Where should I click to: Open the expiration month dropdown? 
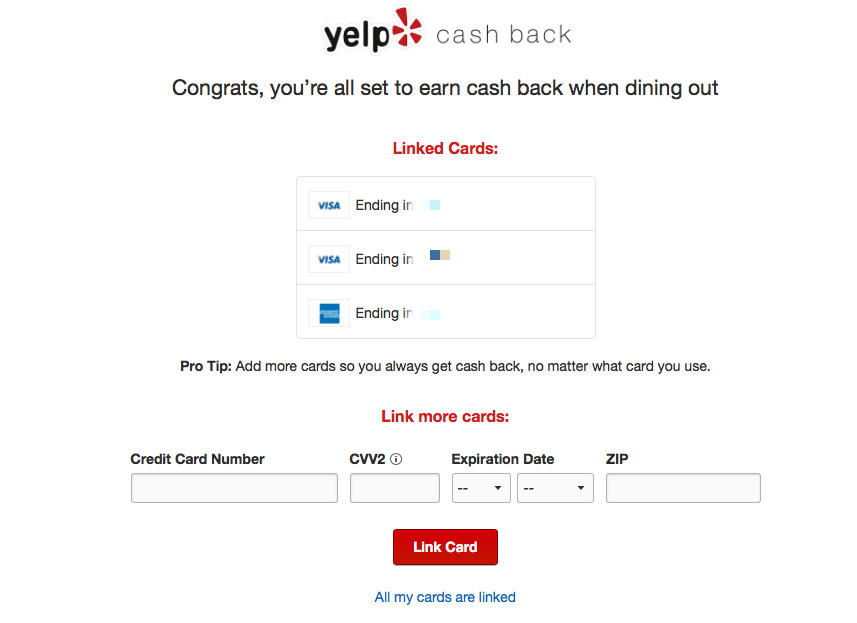click(x=481, y=488)
